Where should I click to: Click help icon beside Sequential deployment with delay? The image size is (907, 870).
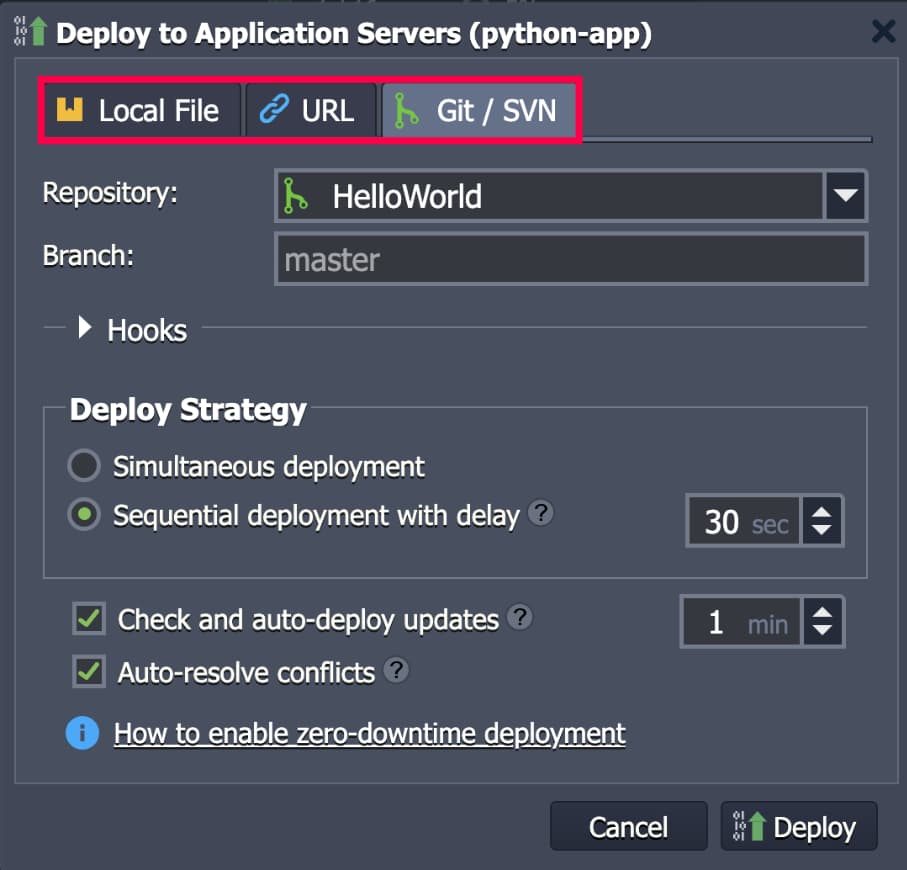click(x=540, y=514)
